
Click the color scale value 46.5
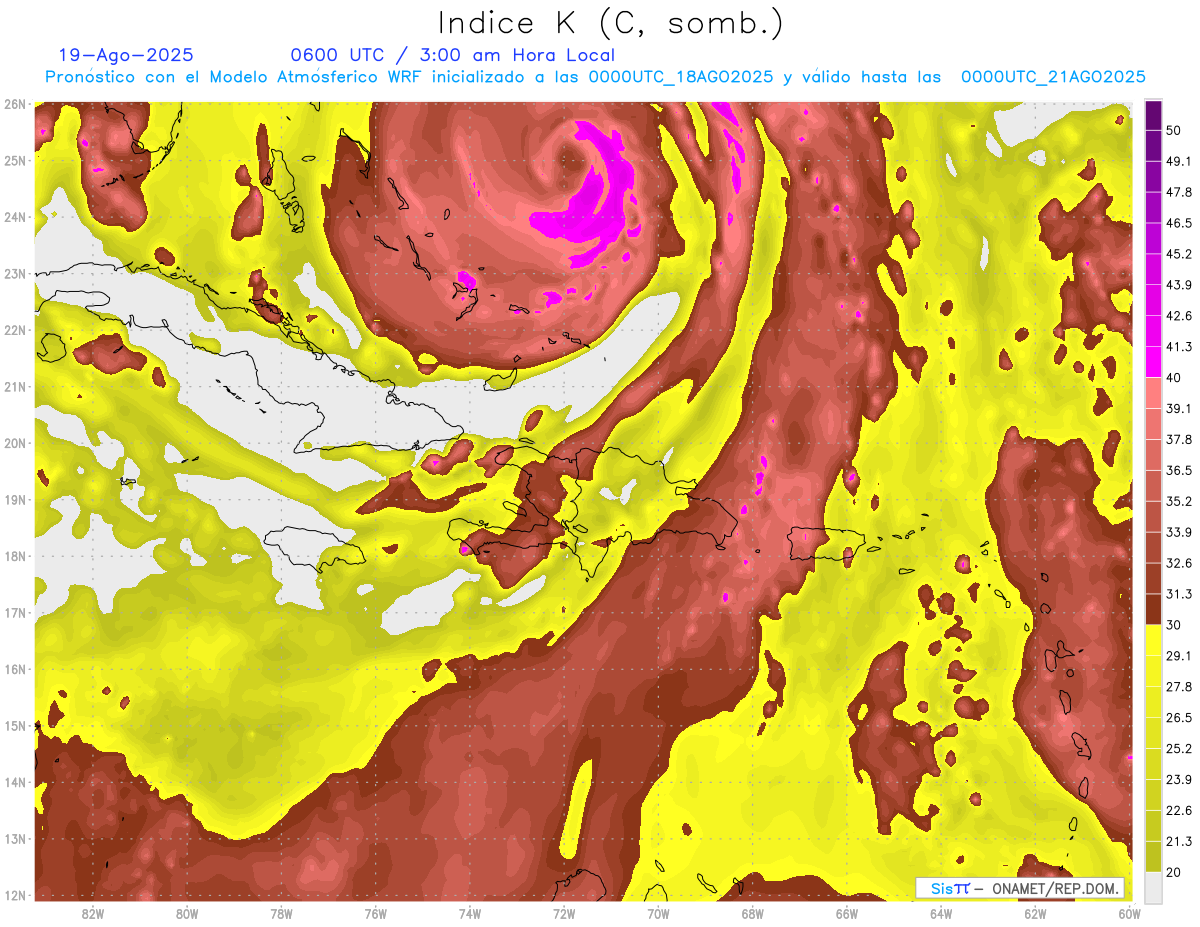1179,223
